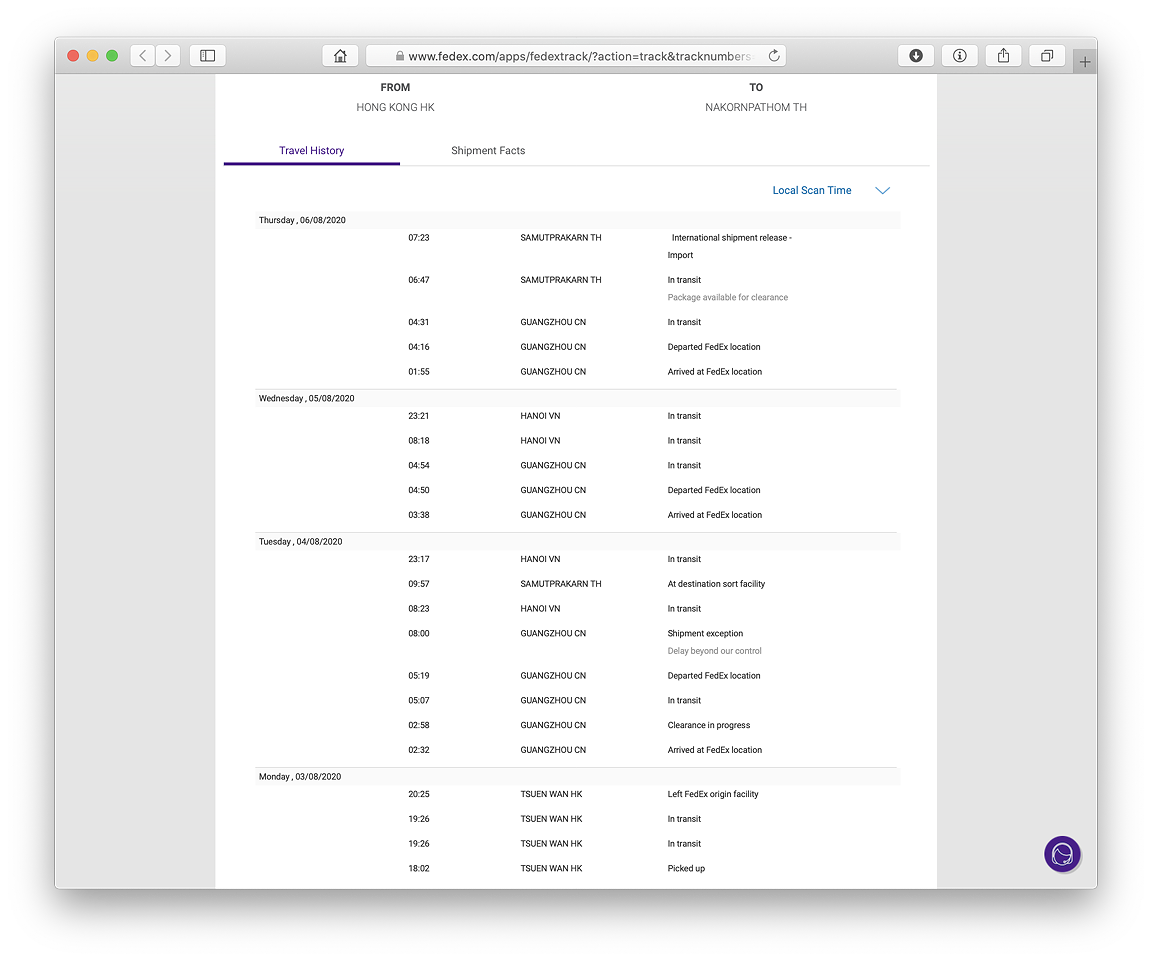Click the 23:21 HANOI VN time entry
This screenshot has width=1152, height=961.
pyautogui.click(x=419, y=416)
